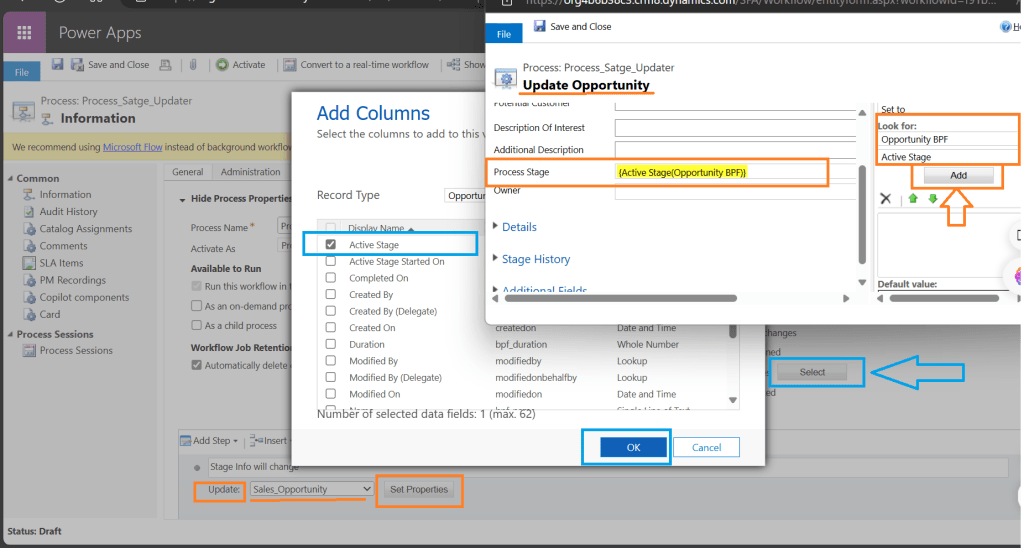Screen dimensions: 1024x555
Task: Open Card in sidebar
Action: (50, 314)
